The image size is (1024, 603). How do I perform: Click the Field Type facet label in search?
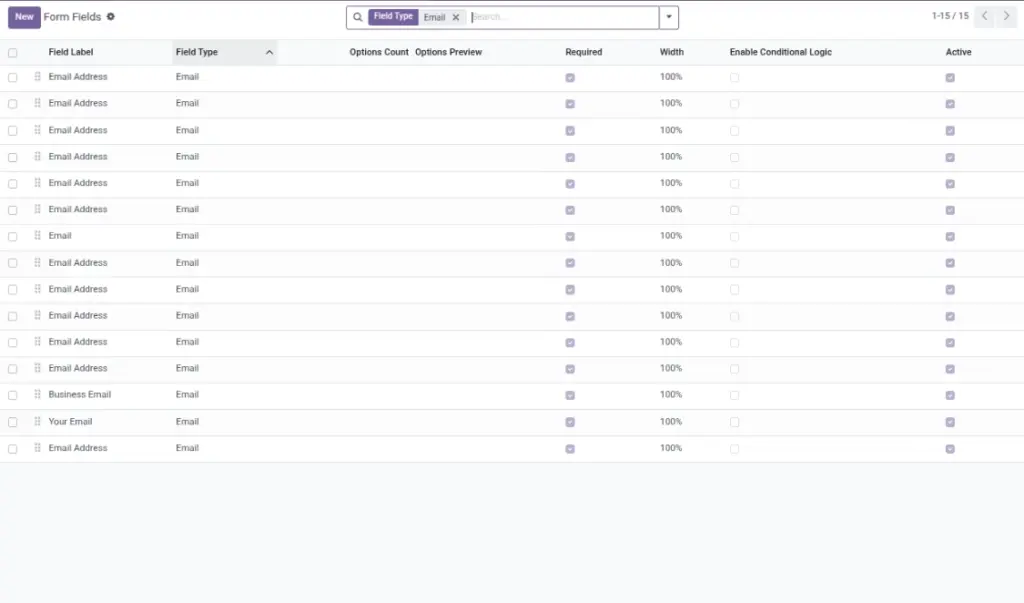(393, 16)
